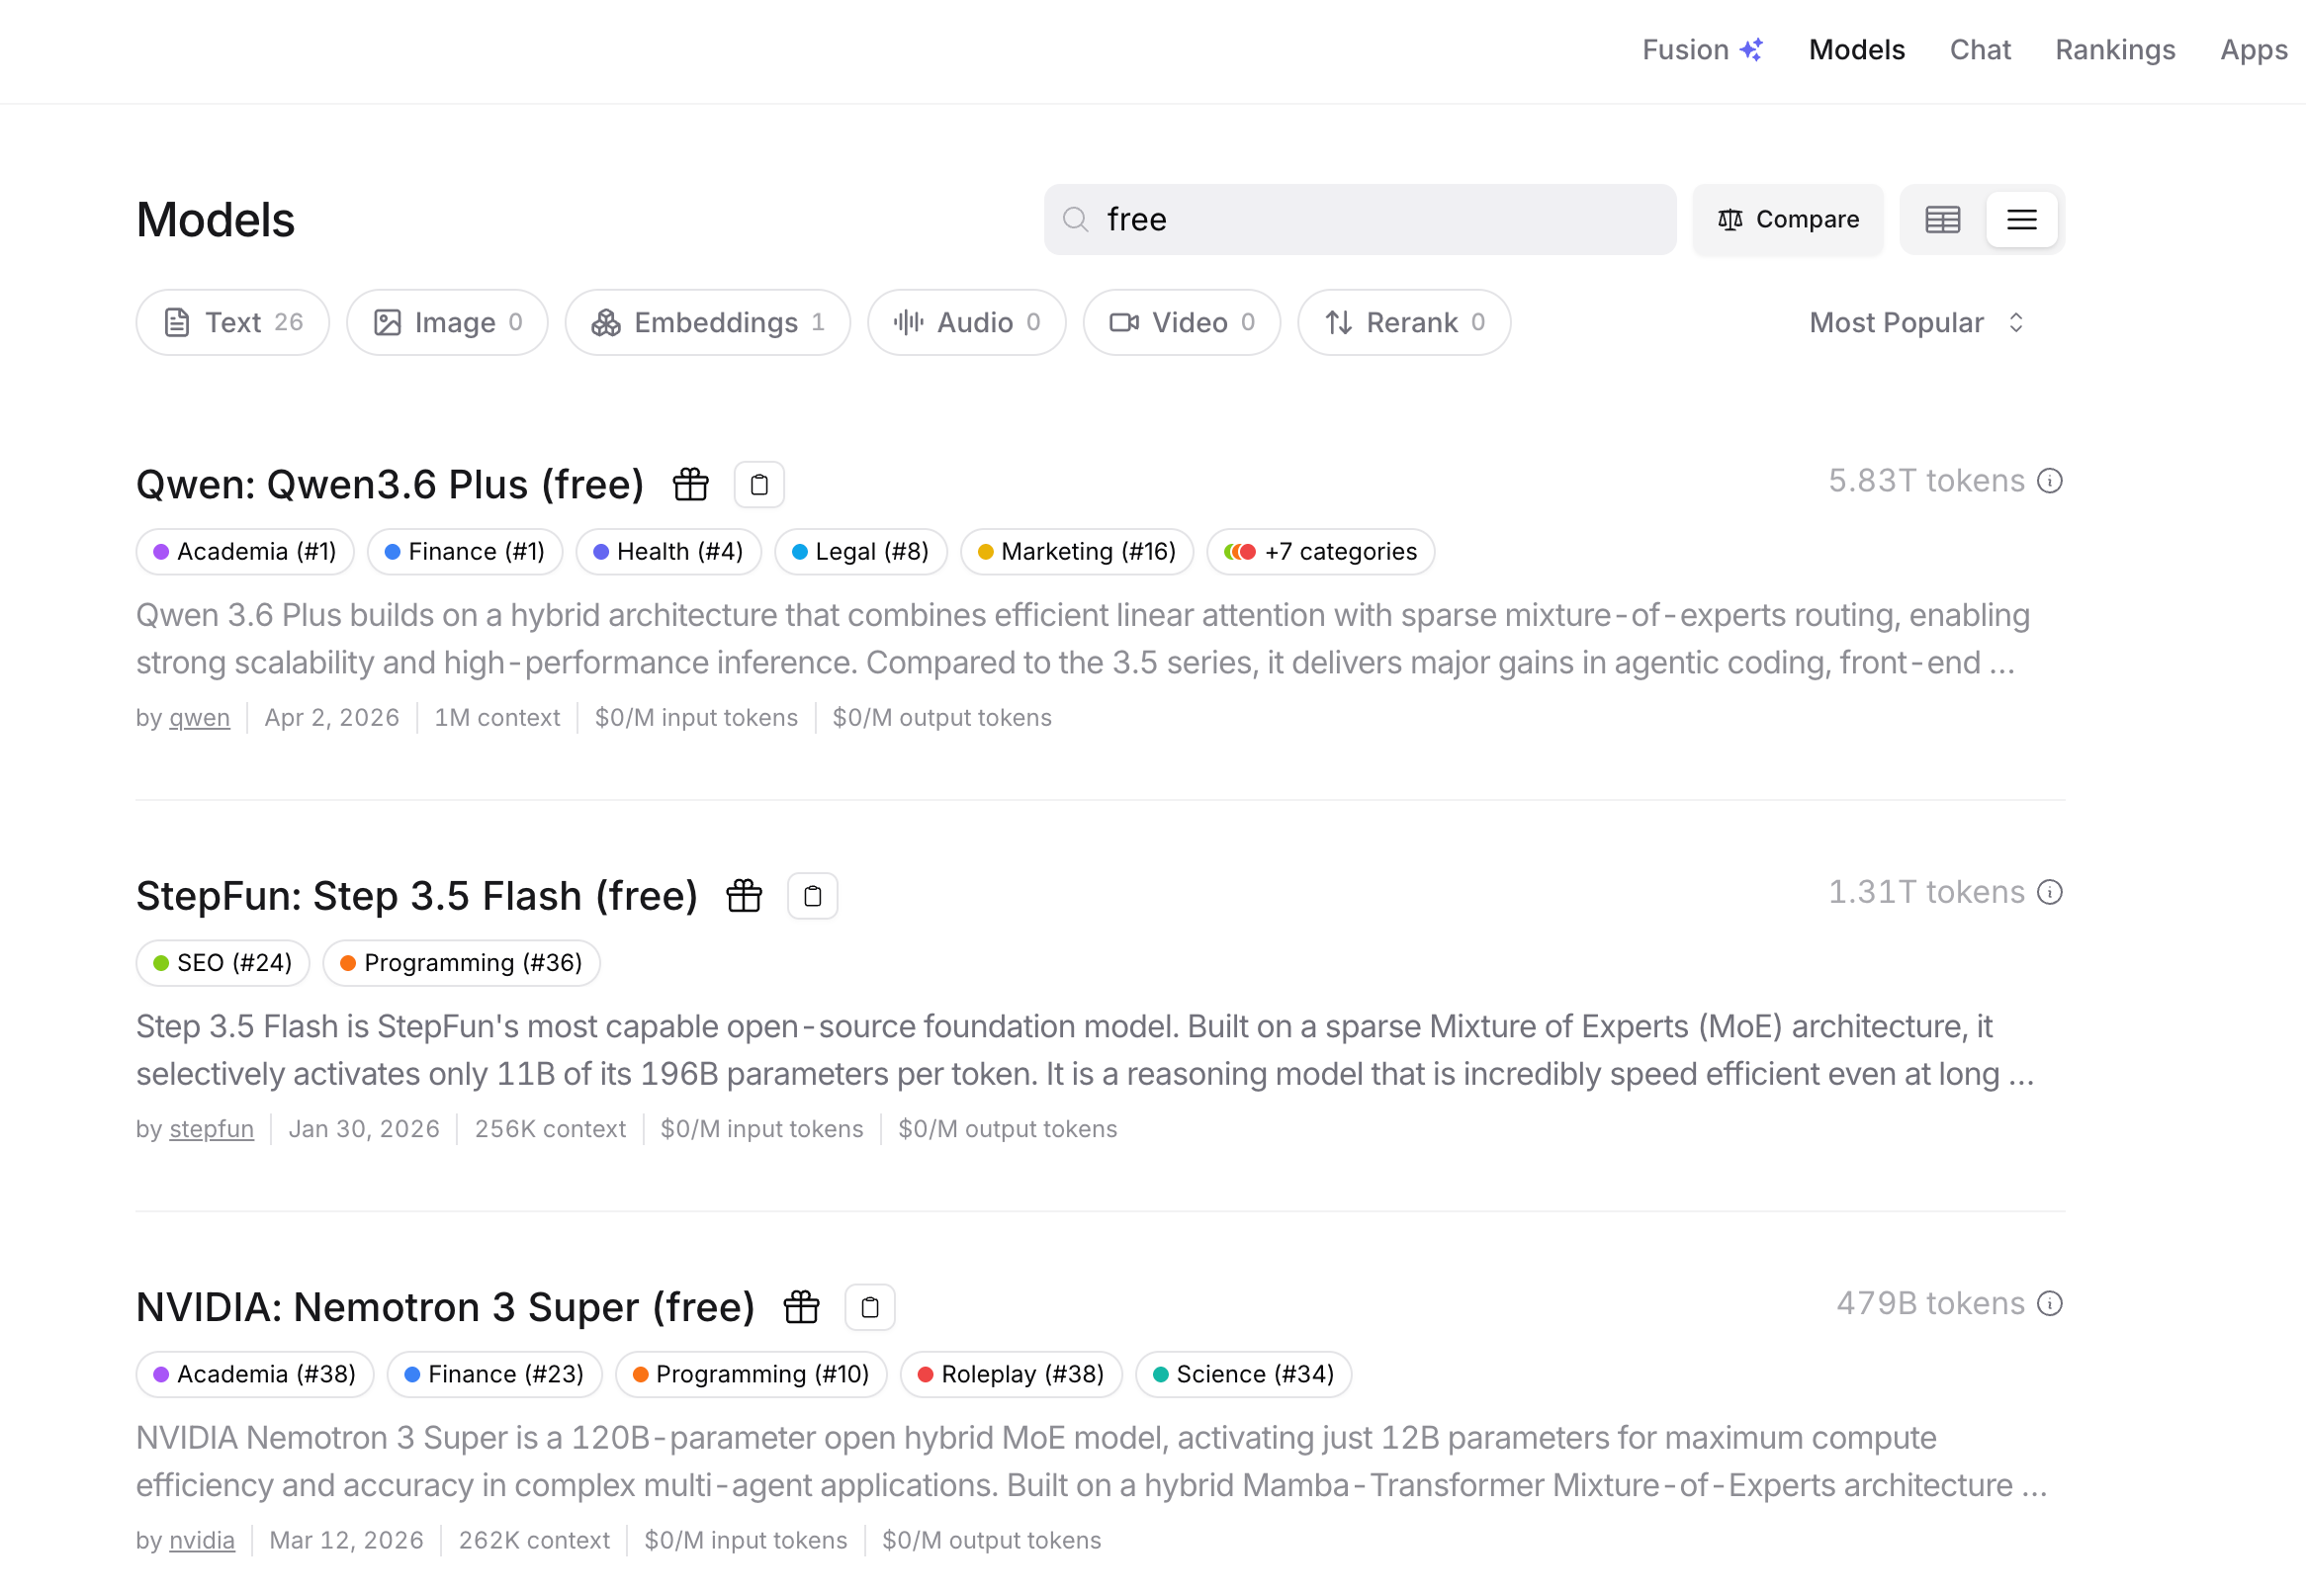Screen dimensions: 2306x1596
Task: Open the Fusion nav item
Action: click(1702, 50)
